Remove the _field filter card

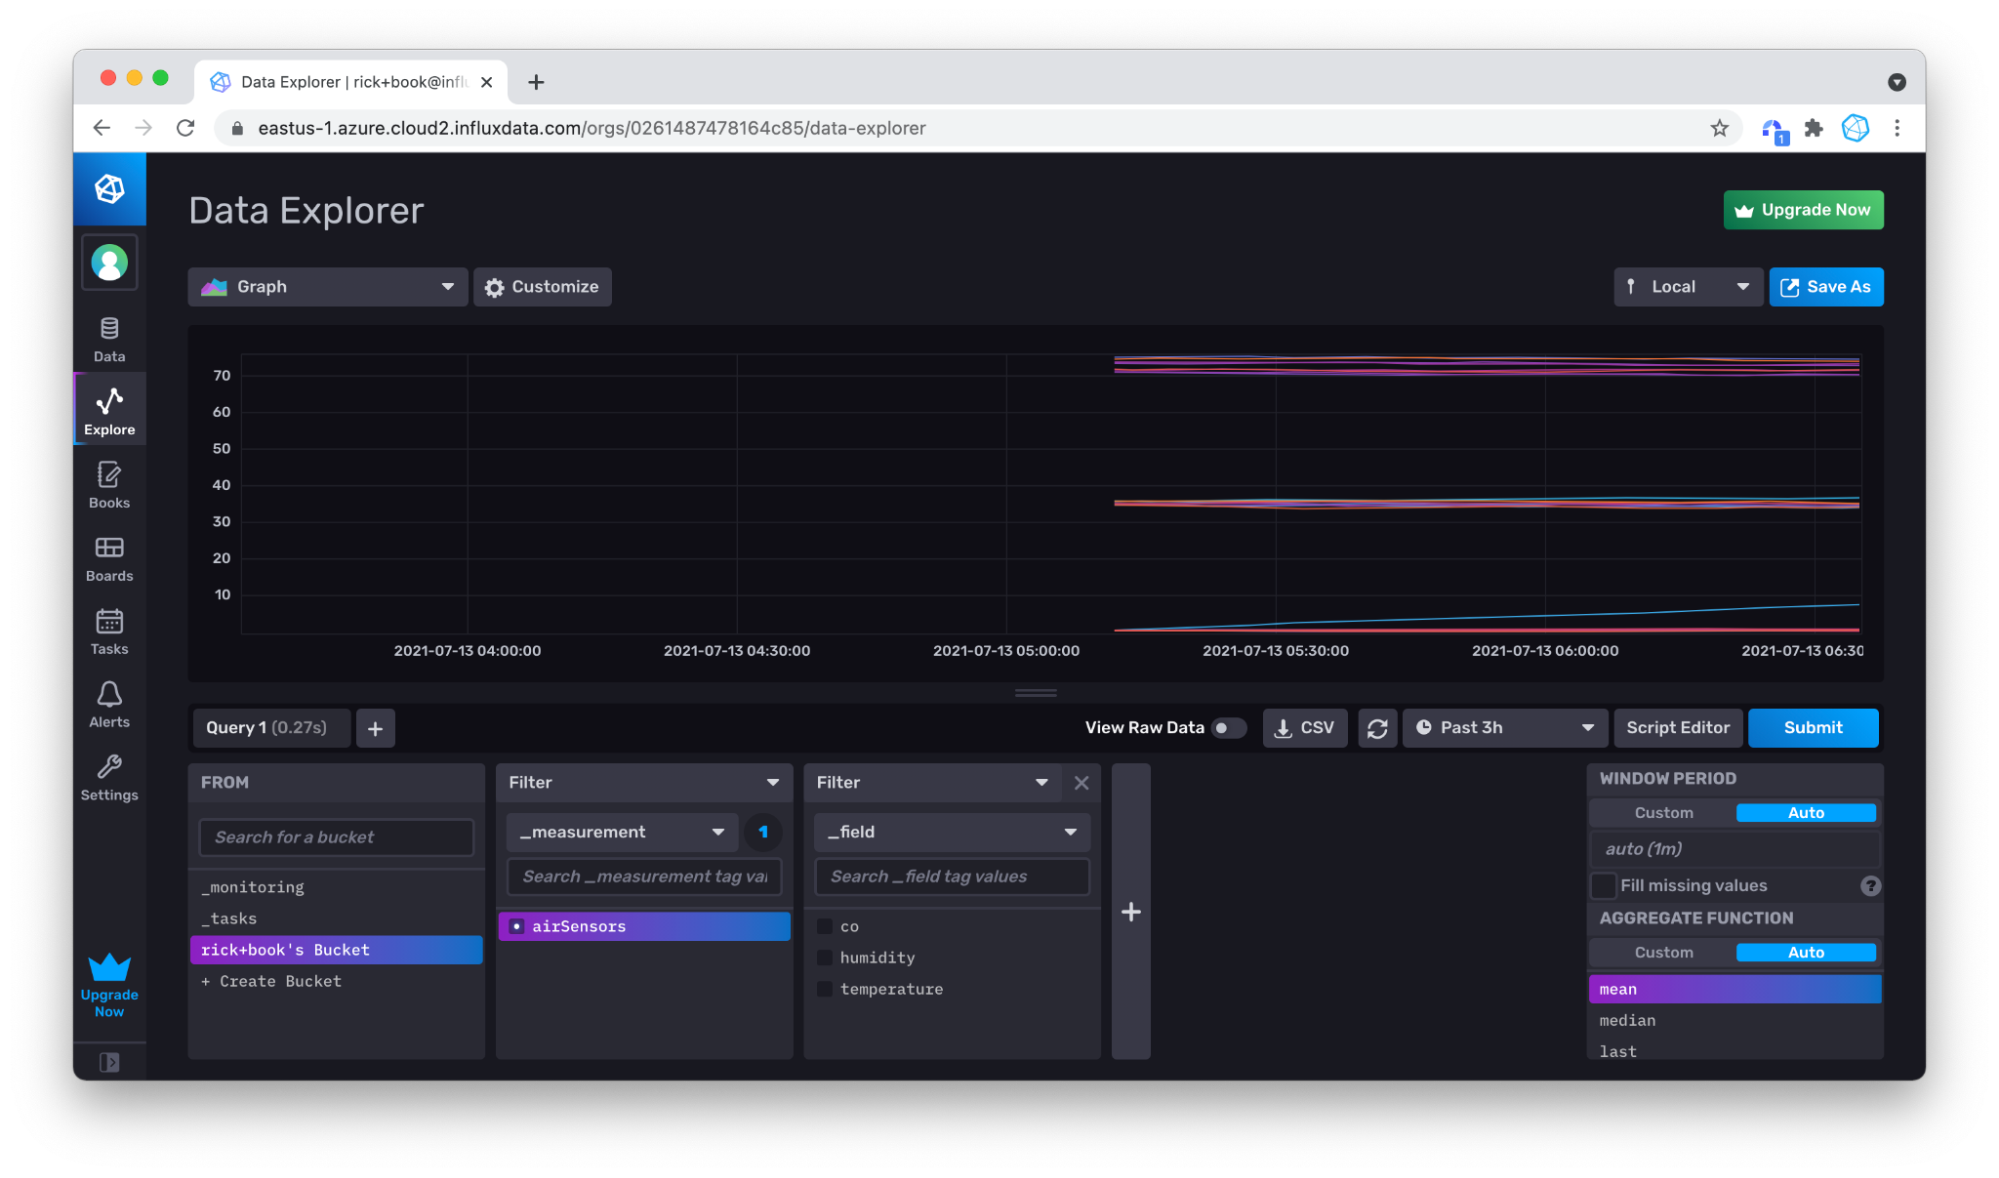(1081, 783)
